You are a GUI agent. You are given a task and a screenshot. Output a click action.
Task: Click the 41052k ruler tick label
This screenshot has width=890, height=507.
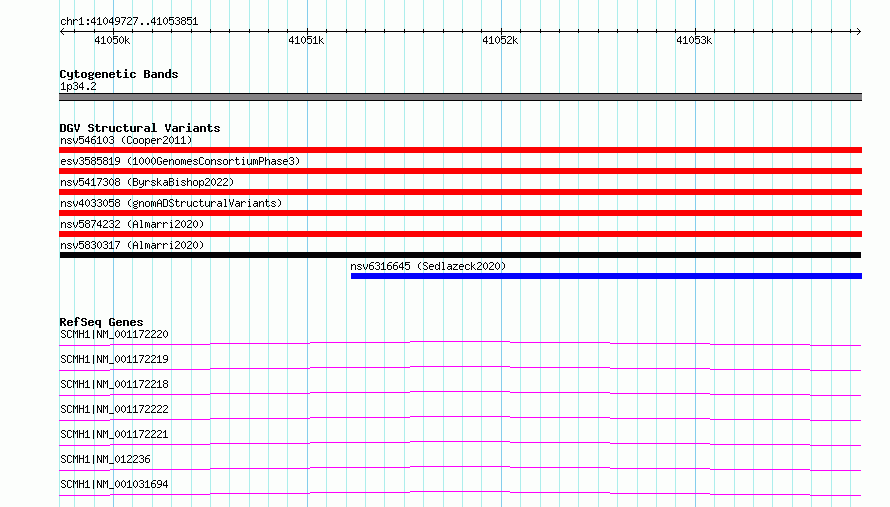pyautogui.click(x=500, y=40)
